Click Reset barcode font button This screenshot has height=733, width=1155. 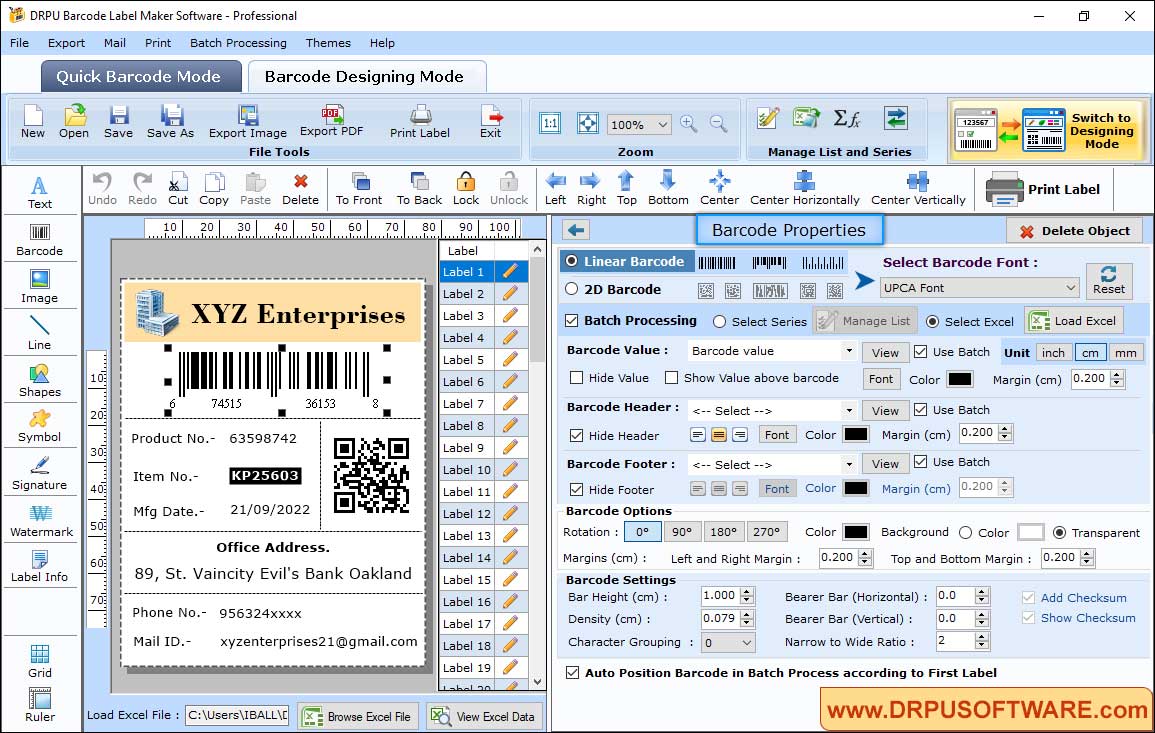click(x=1109, y=281)
